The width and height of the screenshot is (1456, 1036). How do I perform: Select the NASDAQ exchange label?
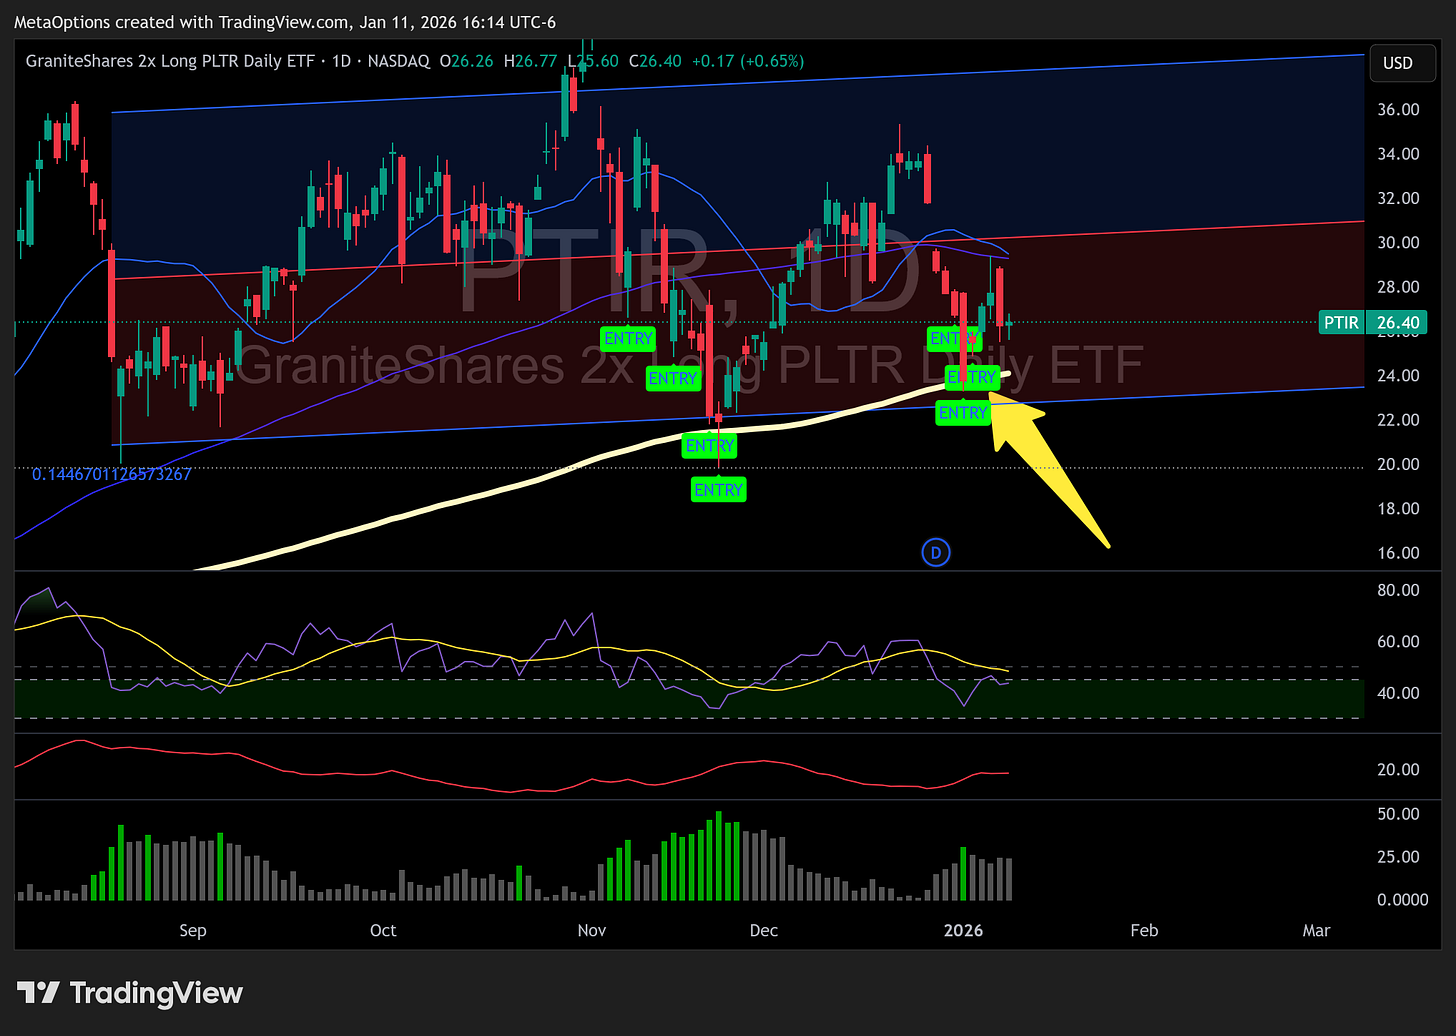(x=398, y=61)
